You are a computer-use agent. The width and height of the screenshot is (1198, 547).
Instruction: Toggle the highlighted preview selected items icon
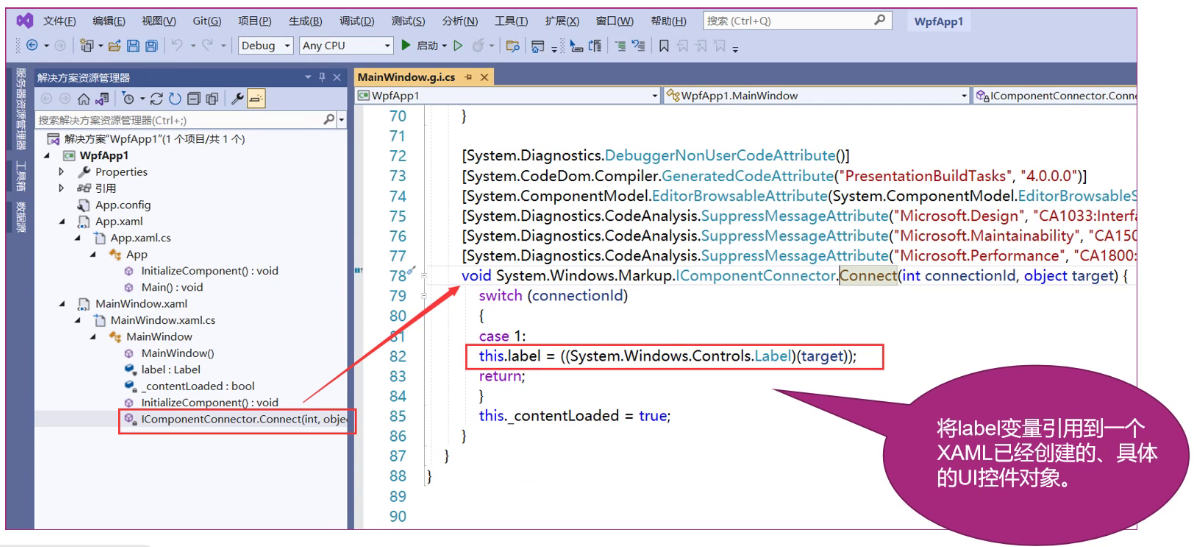[256, 99]
